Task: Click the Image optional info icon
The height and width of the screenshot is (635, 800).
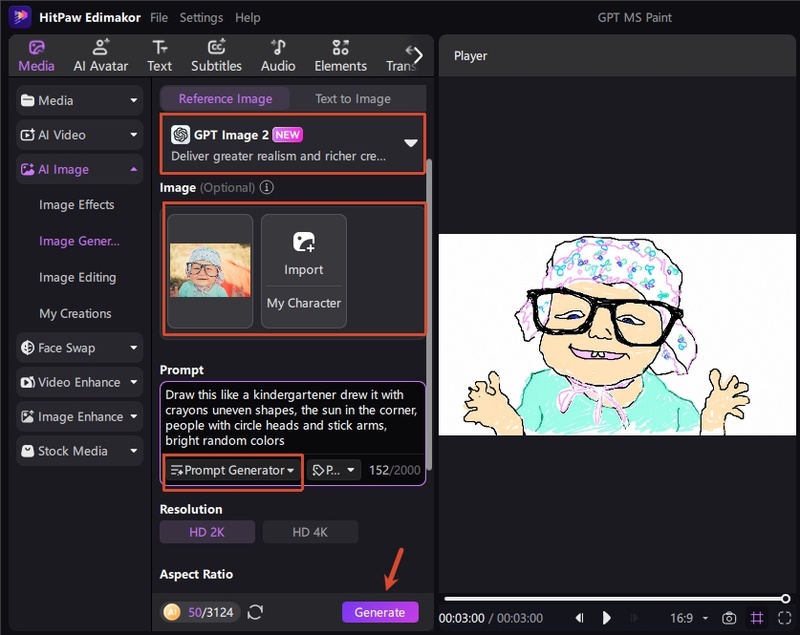Action: (266, 187)
